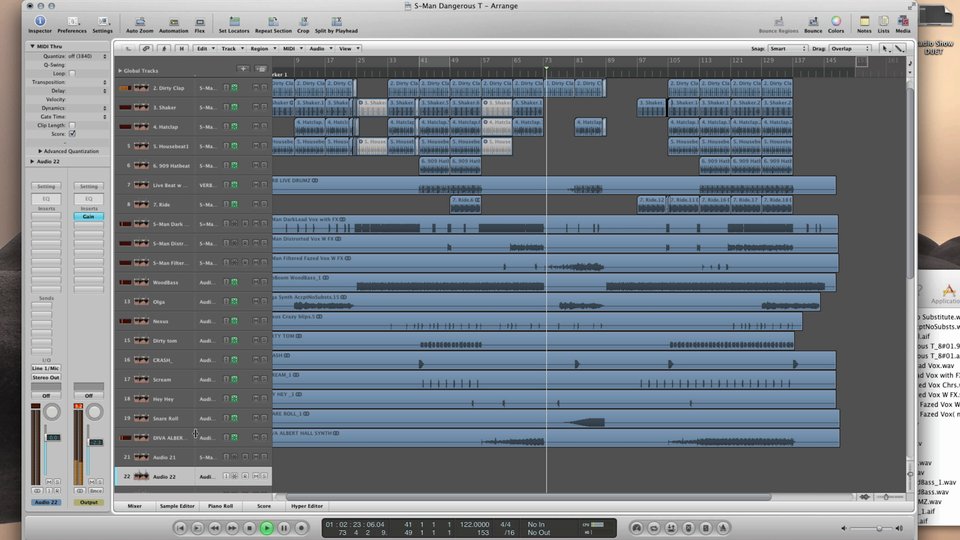960x540 pixels.
Task: Click the Gain insert slot
Action: (x=89, y=217)
